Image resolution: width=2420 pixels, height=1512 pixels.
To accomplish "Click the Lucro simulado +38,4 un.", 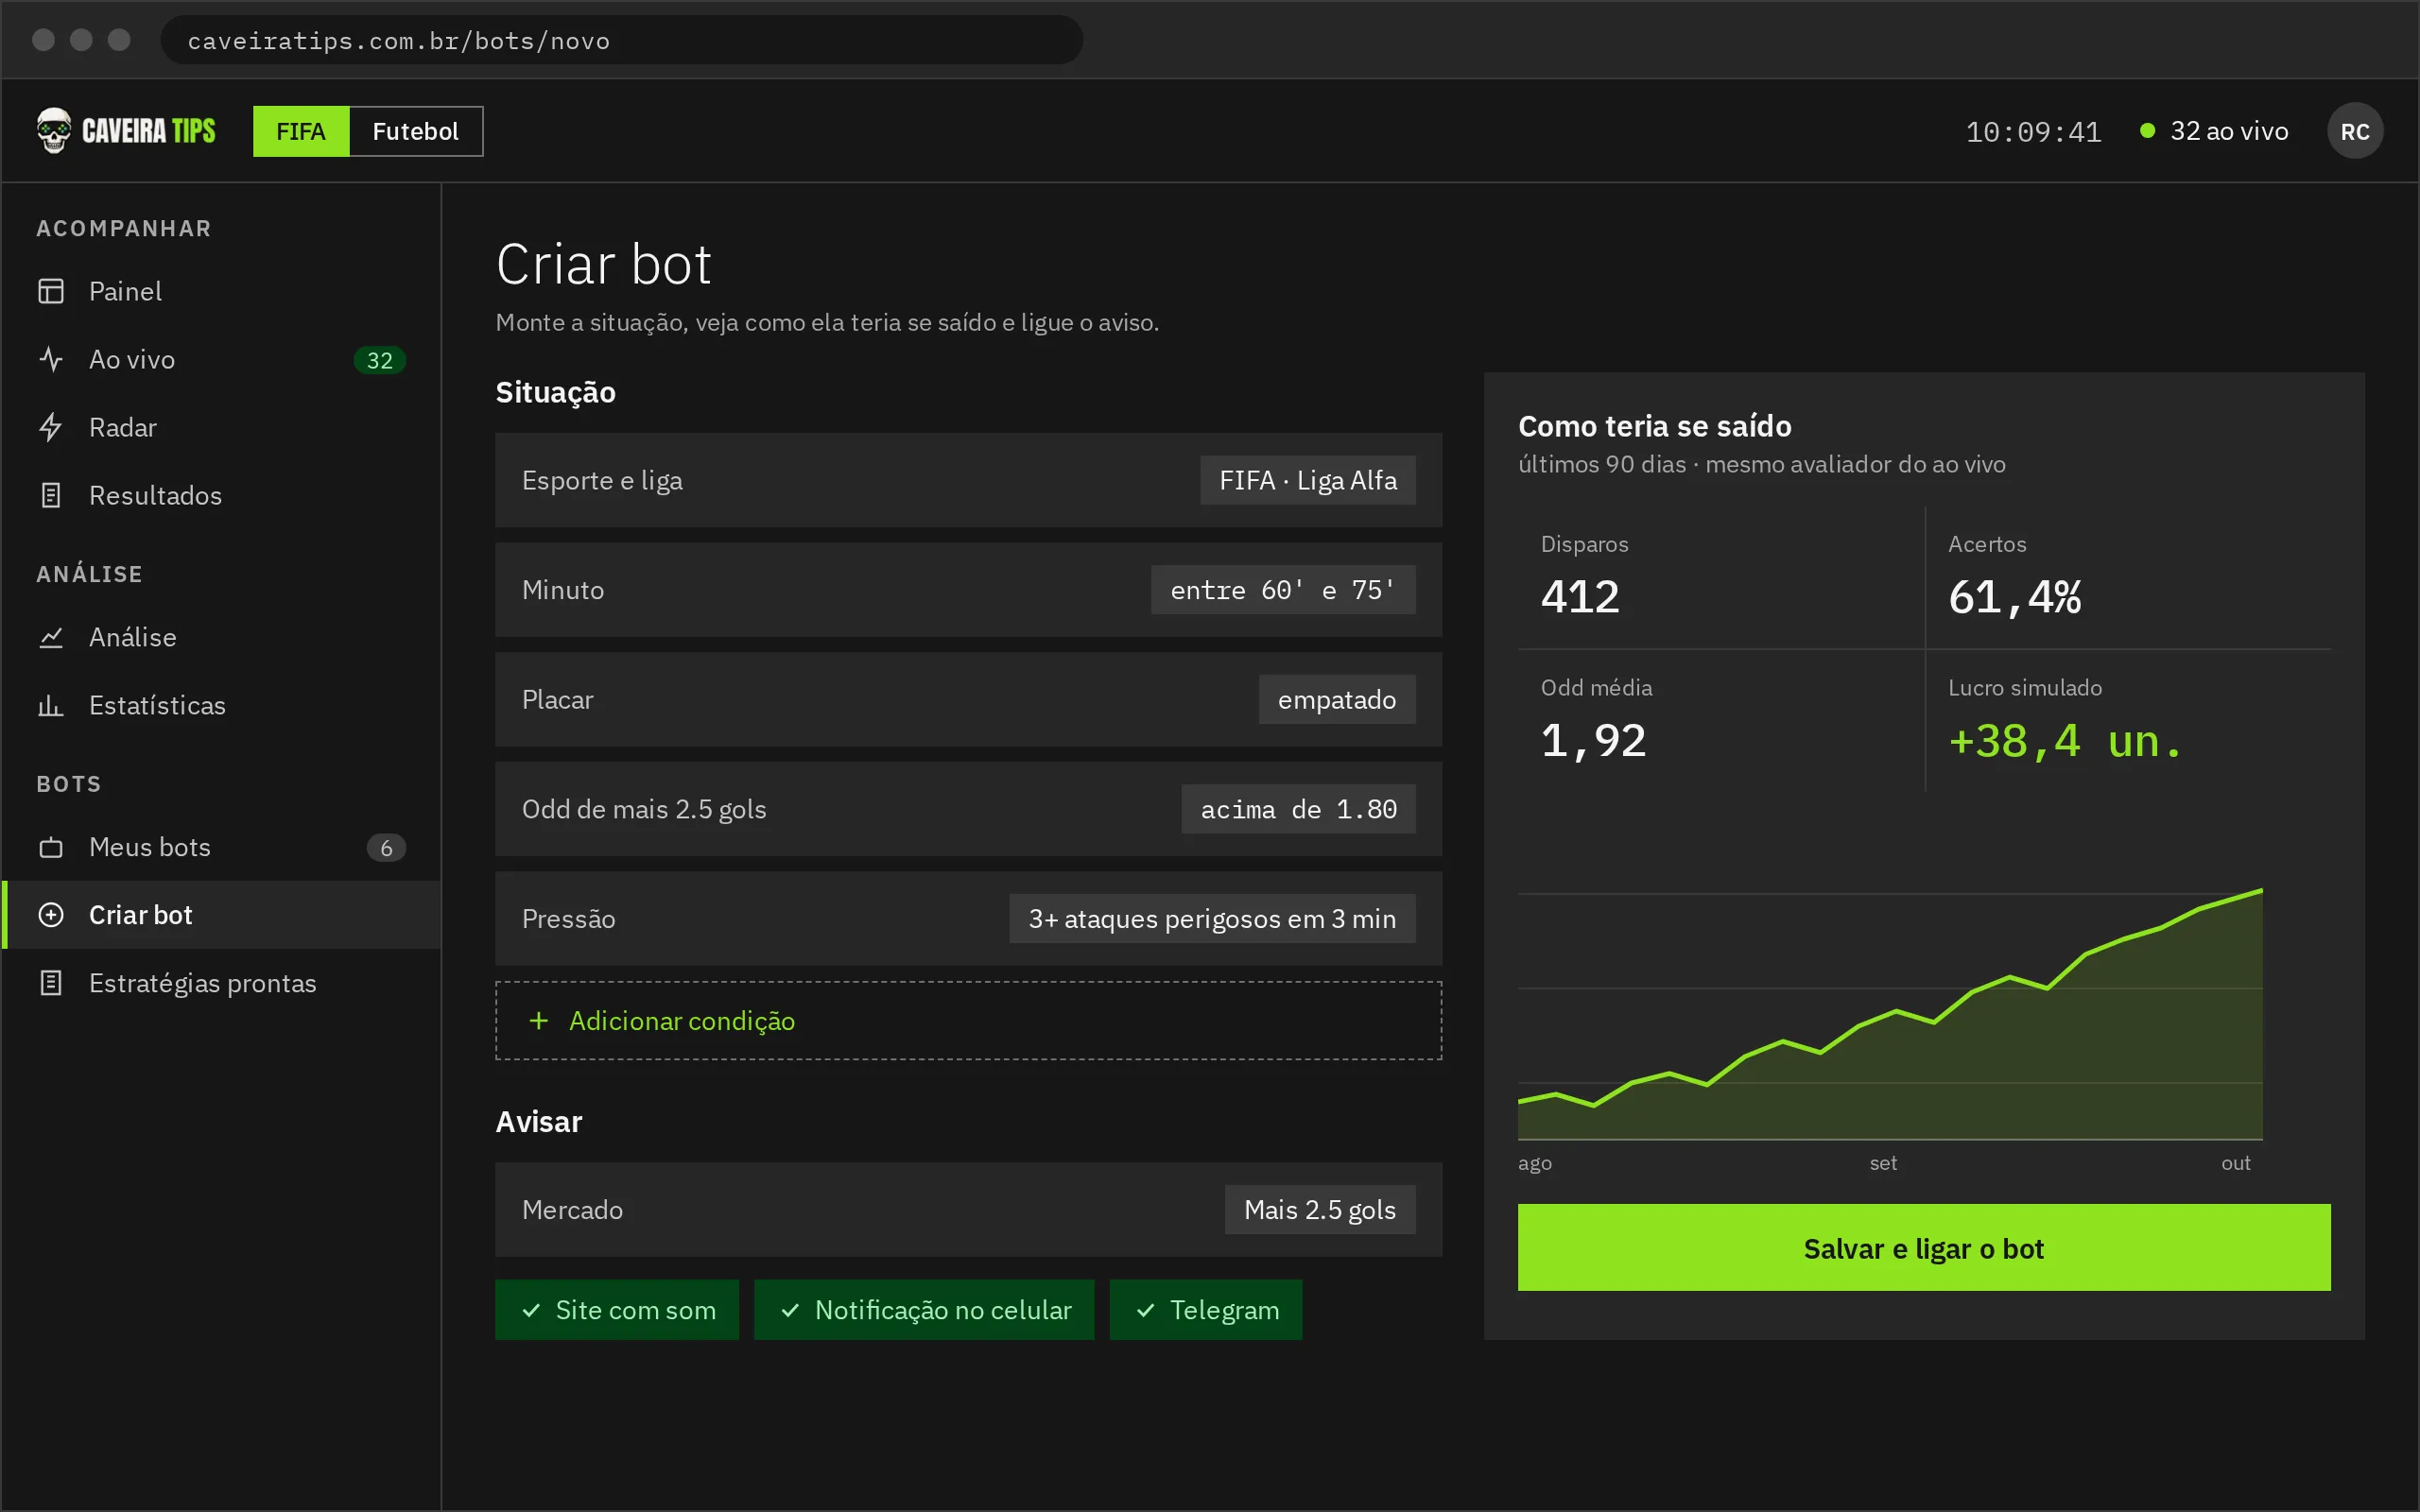I will click(2065, 741).
